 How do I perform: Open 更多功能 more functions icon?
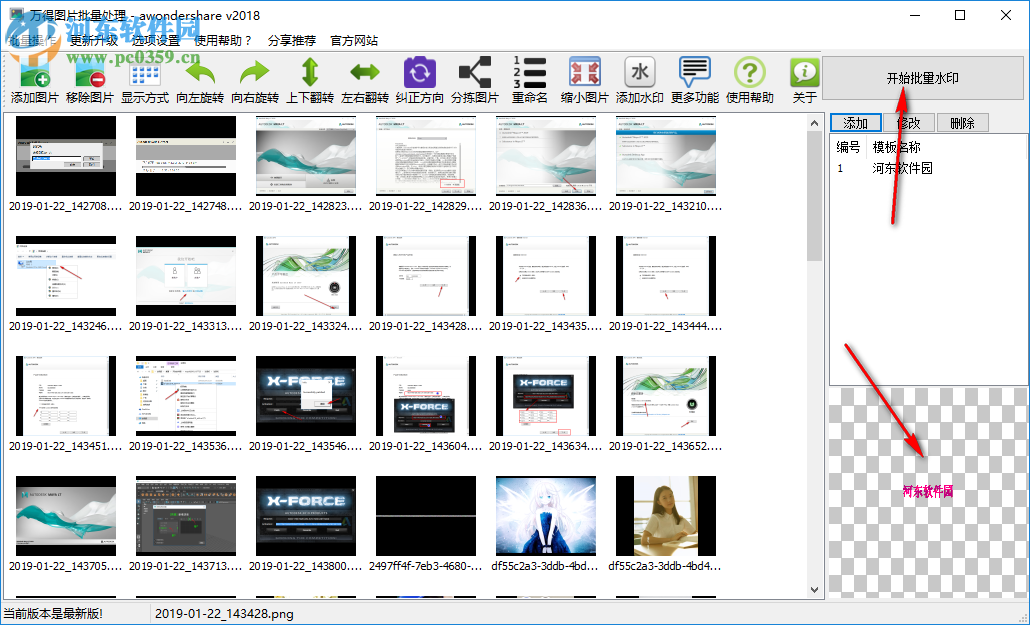point(694,75)
